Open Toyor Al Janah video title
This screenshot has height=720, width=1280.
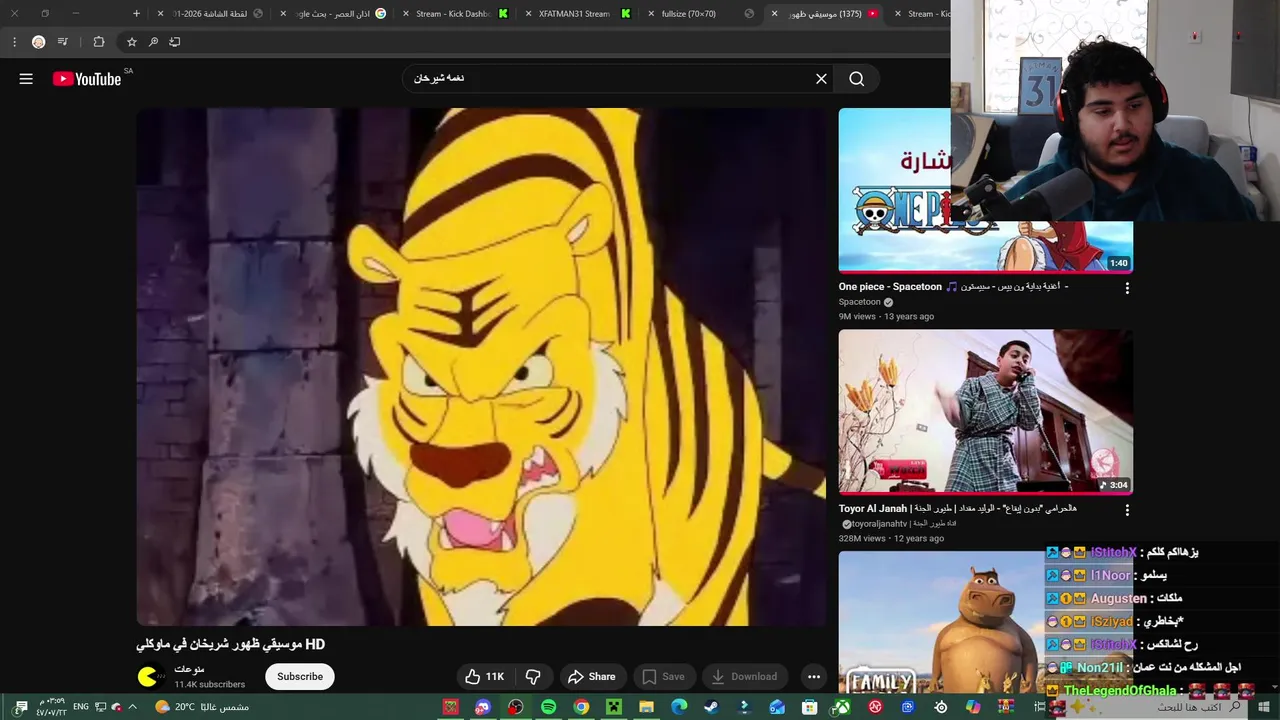tap(958, 509)
